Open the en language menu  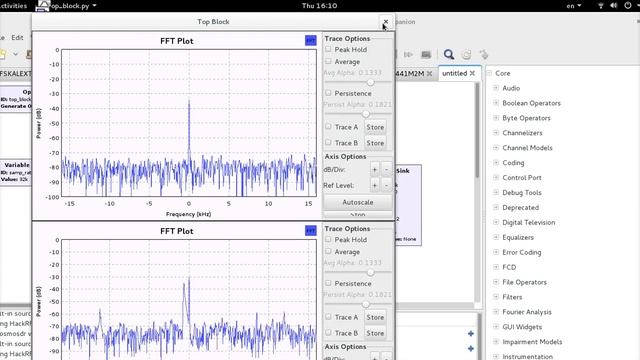573,6
